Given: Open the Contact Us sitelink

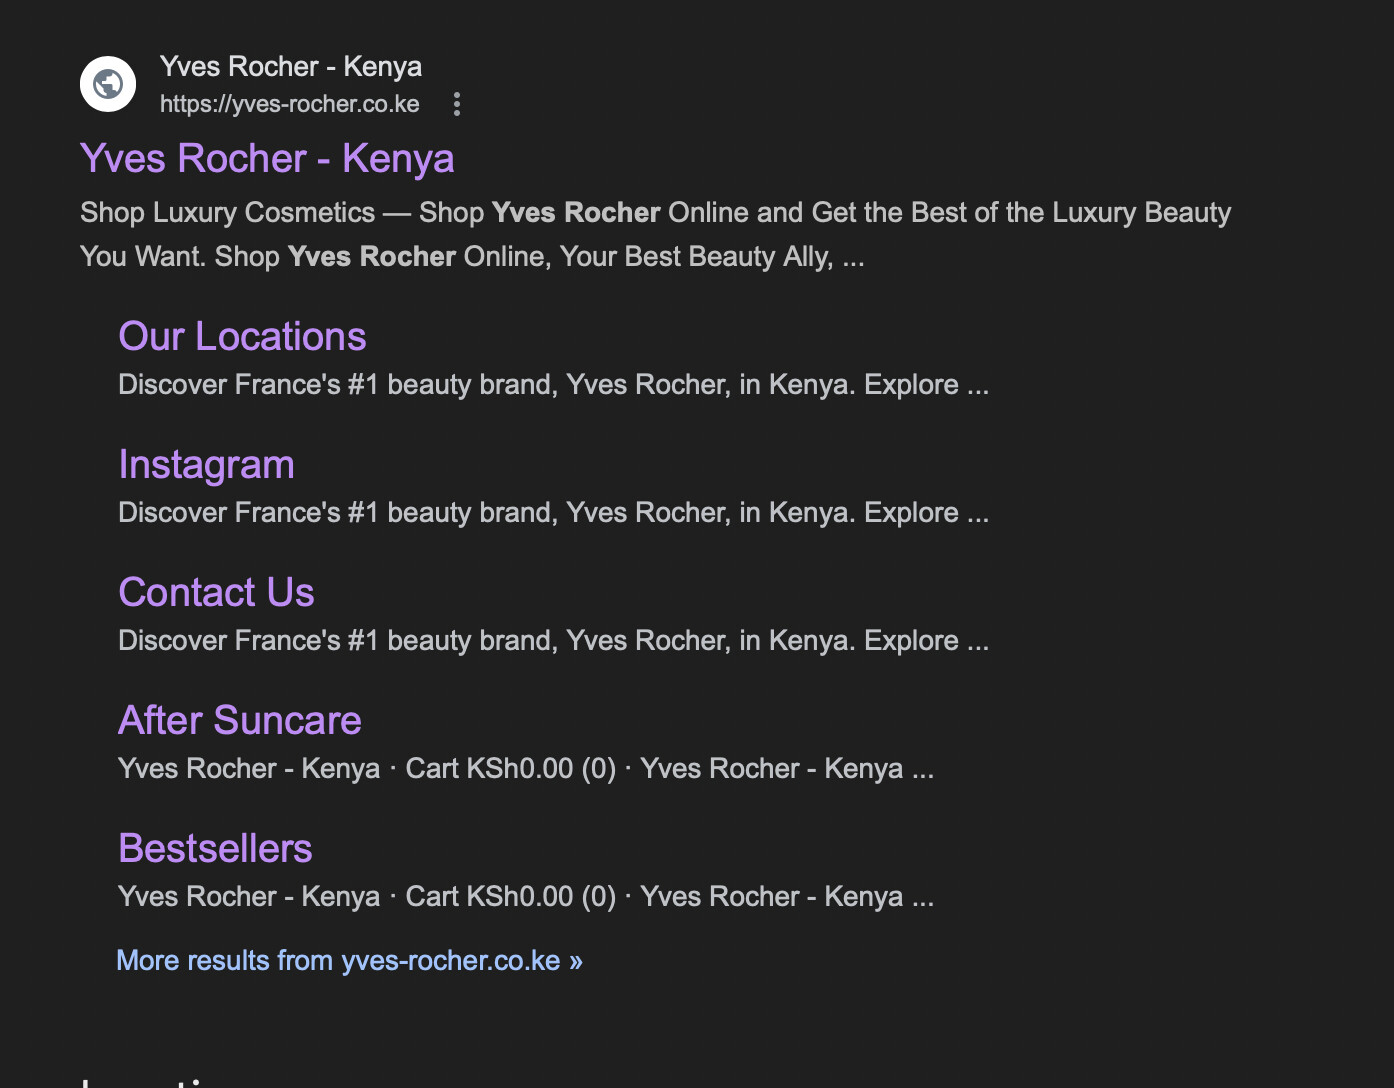Looking at the screenshot, I should (x=216, y=593).
